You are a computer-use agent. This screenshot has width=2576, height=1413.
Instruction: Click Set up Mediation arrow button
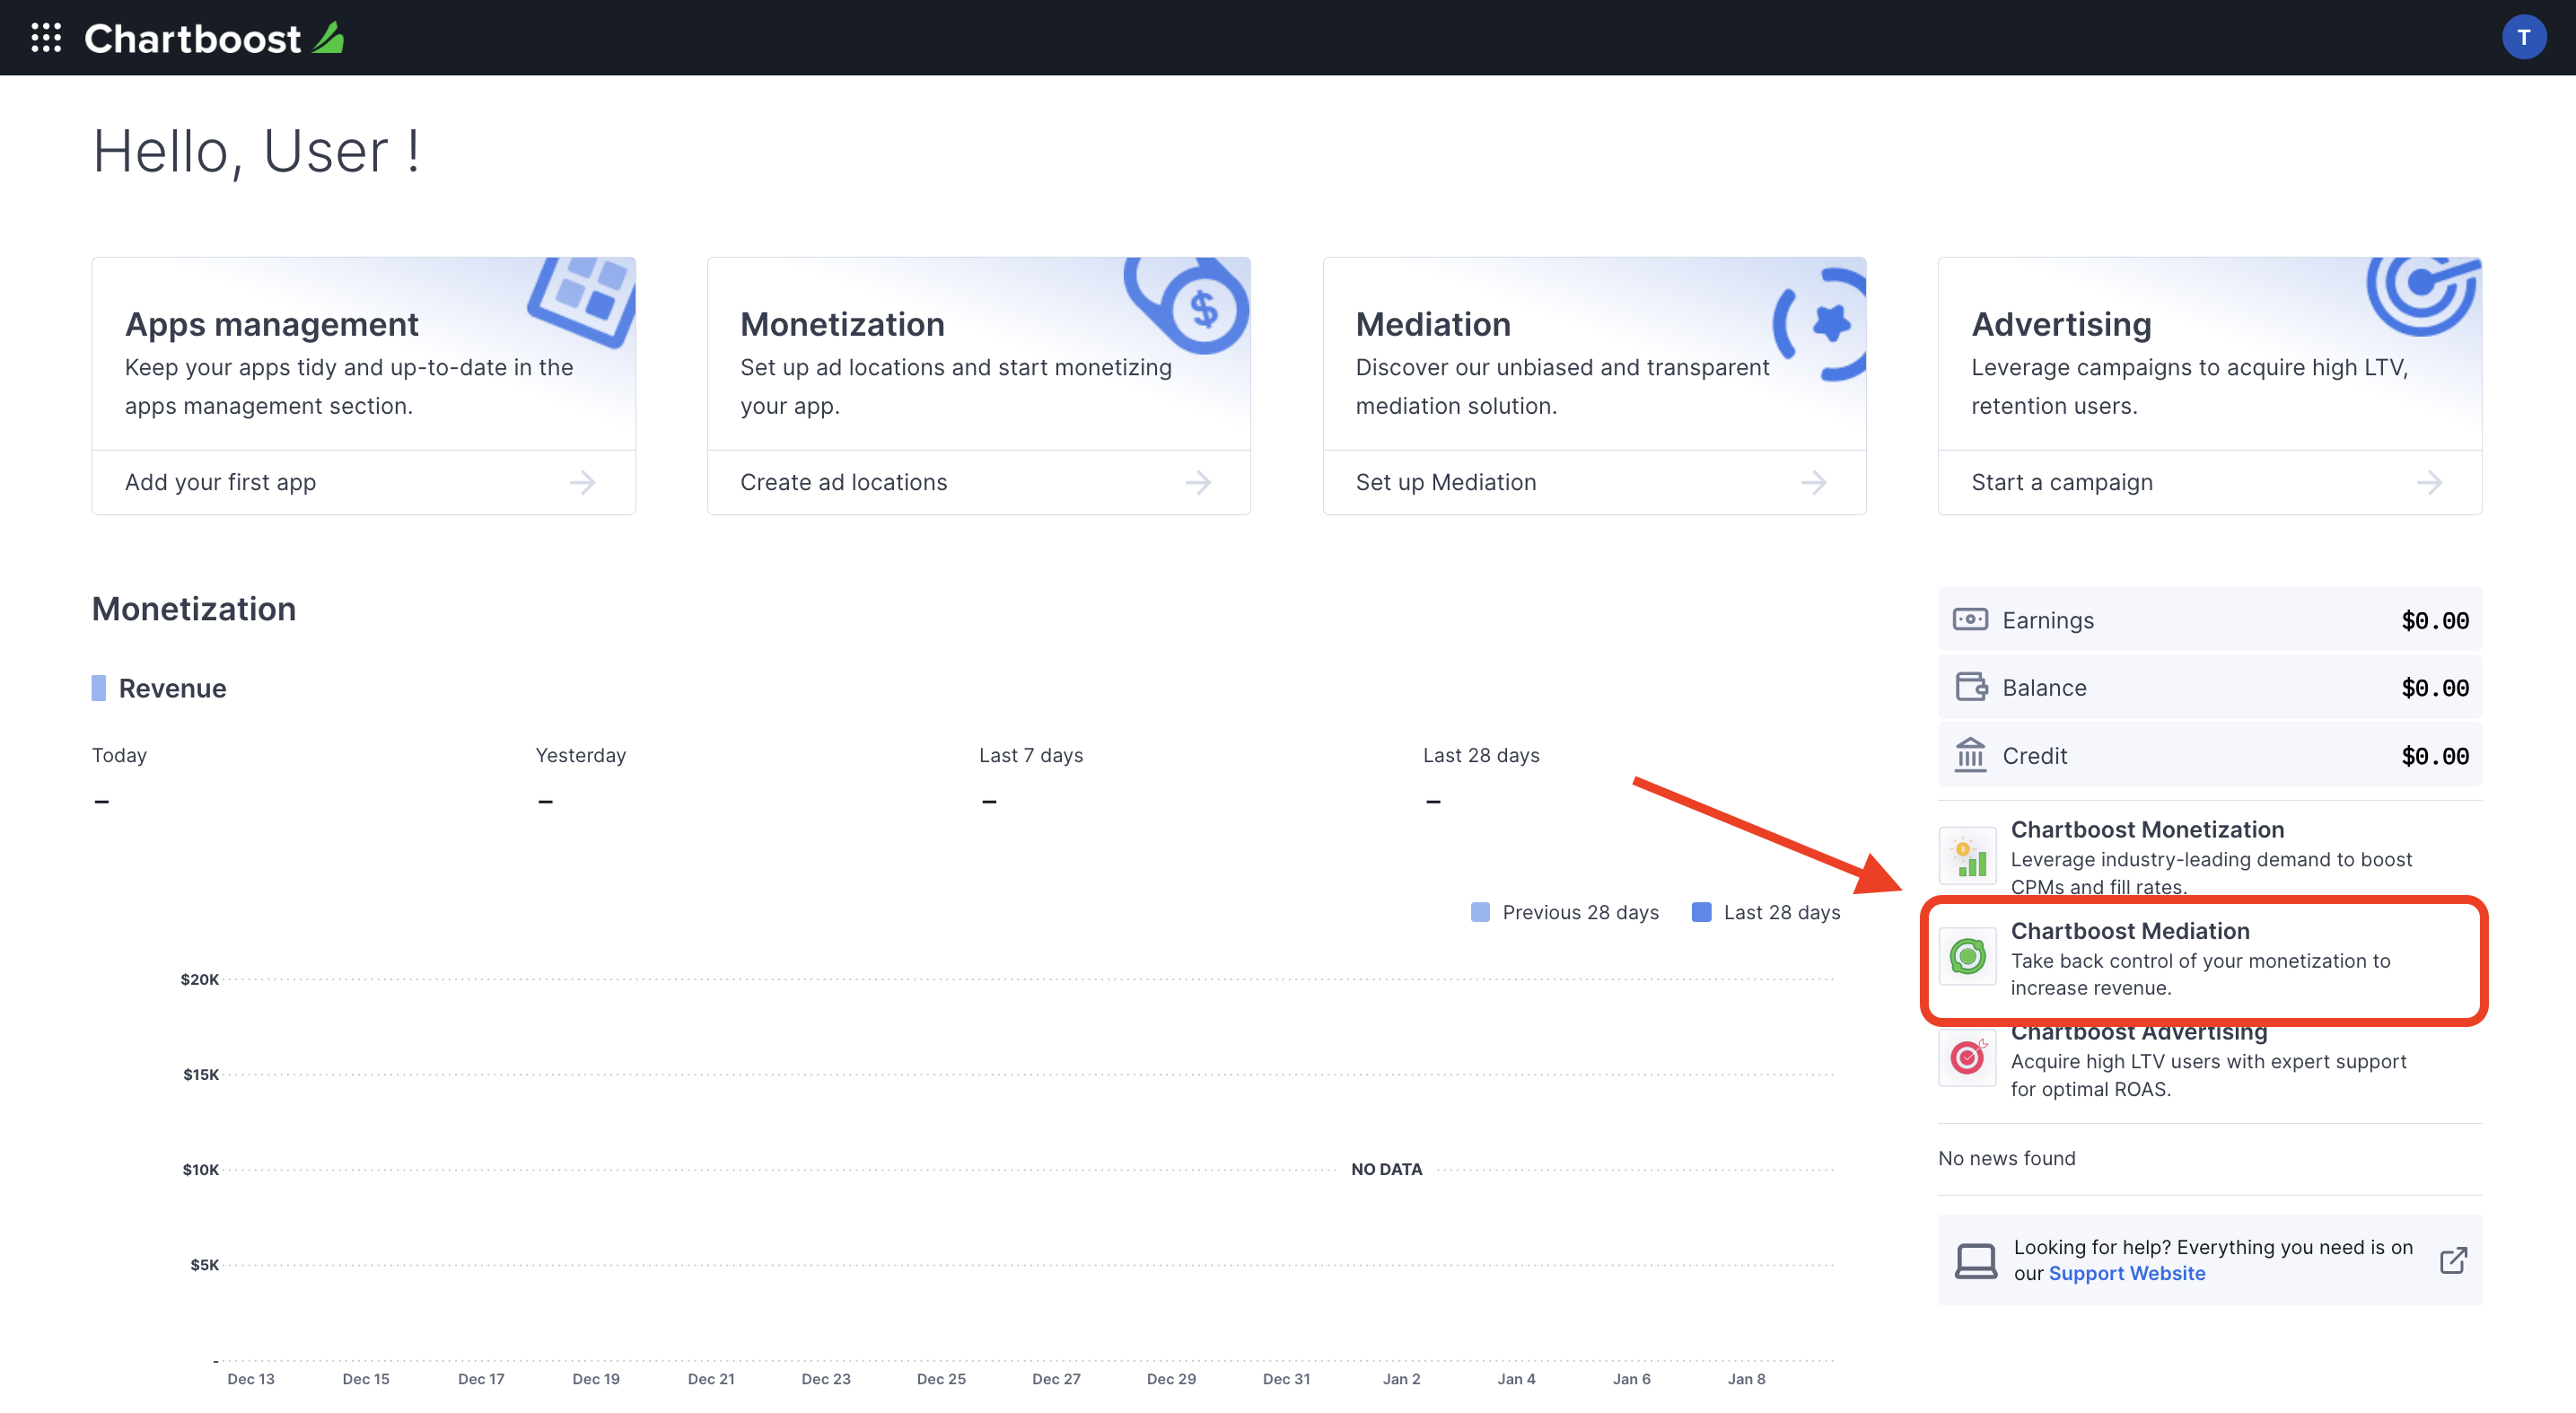[1818, 482]
